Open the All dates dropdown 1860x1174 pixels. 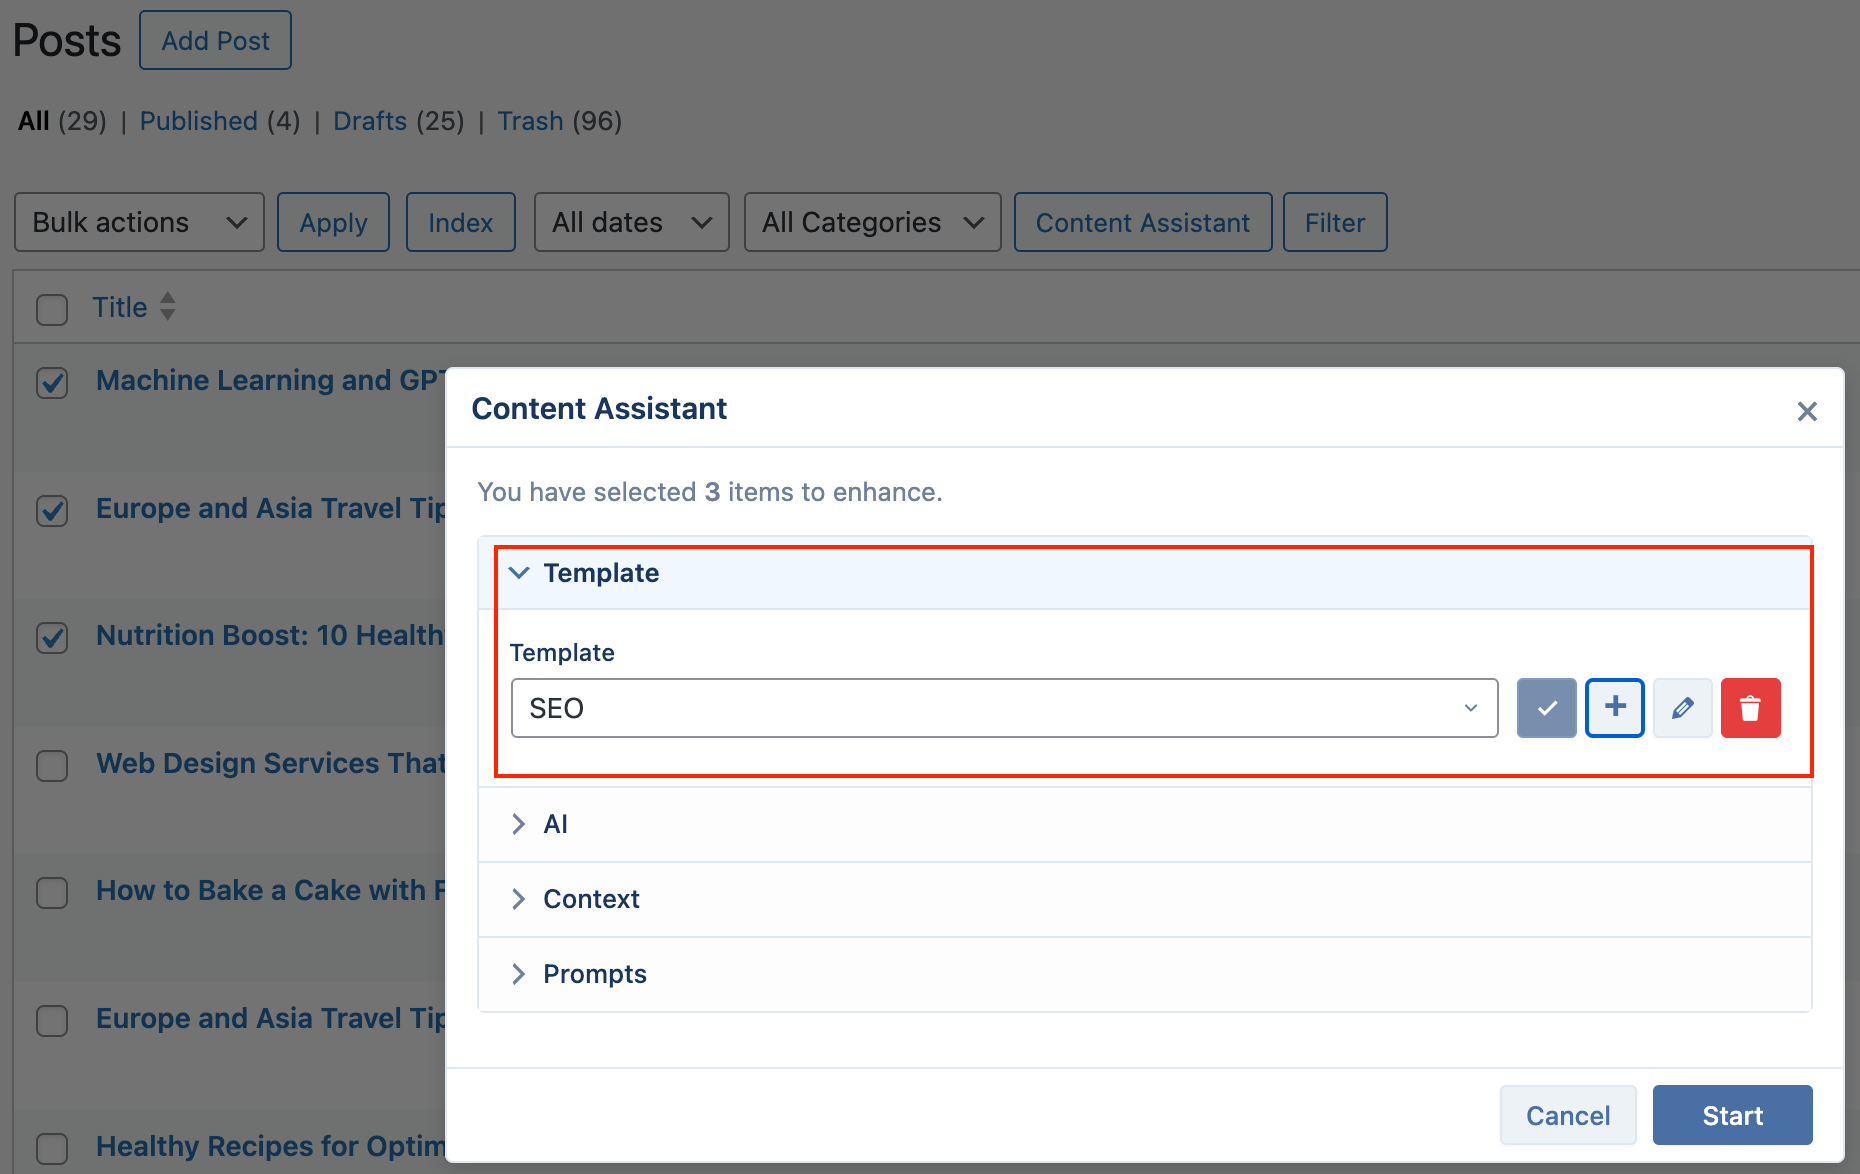[x=632, y=222]
